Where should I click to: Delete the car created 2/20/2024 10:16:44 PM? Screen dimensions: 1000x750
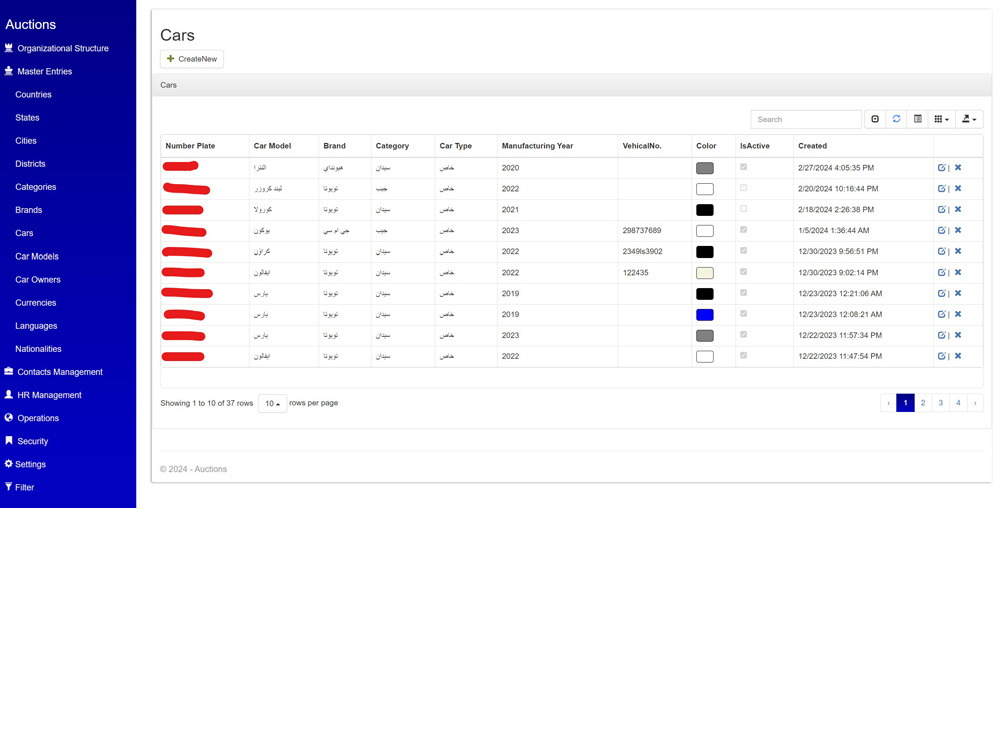958,189
